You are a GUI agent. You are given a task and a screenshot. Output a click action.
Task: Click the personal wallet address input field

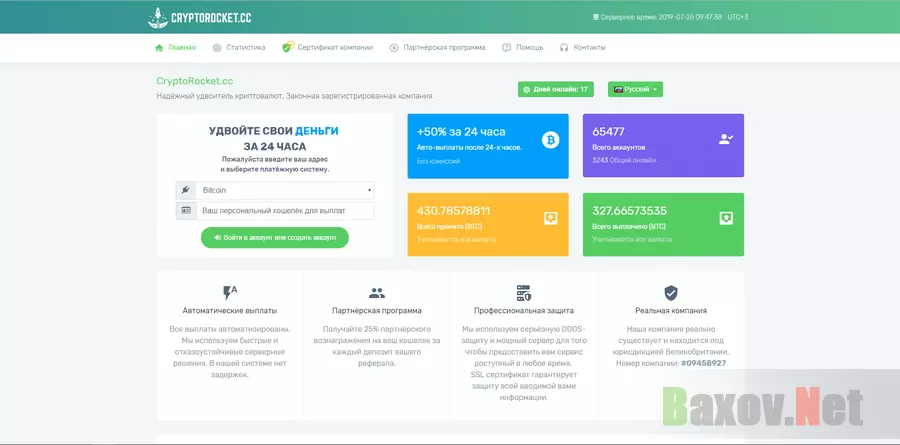[x=285, y=211]
